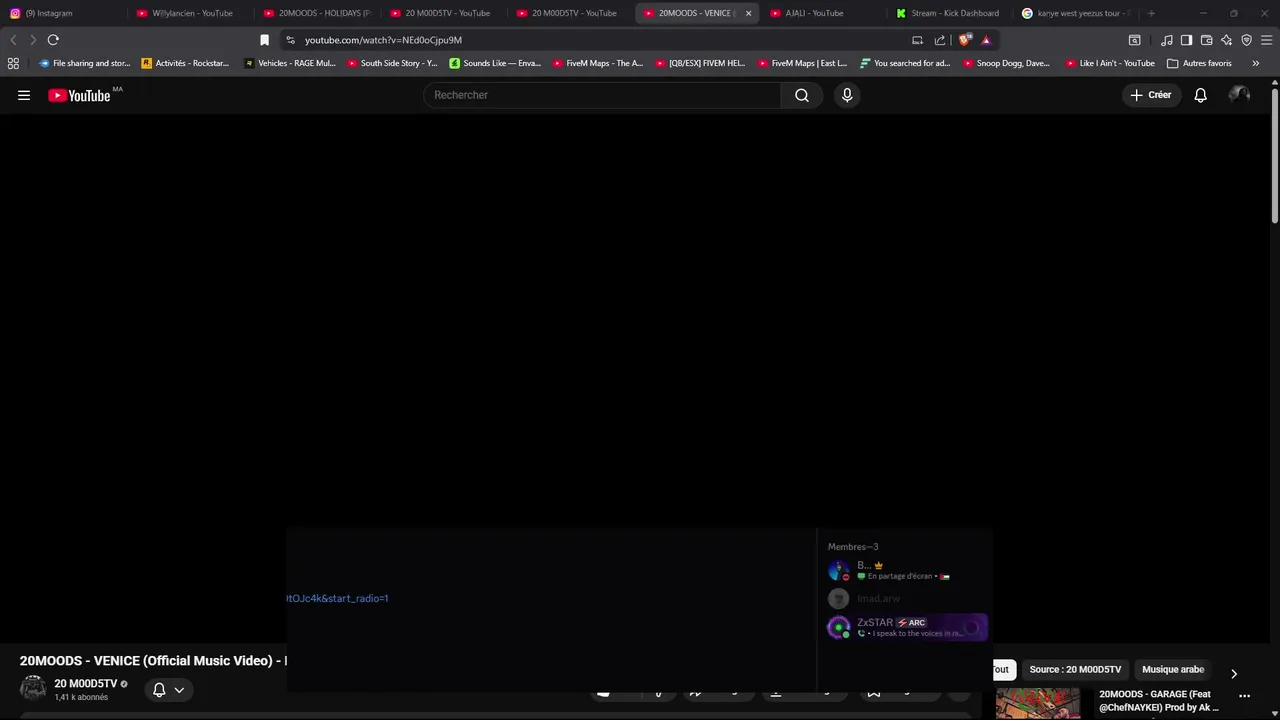Click the address bar URL field

[600, 40]
